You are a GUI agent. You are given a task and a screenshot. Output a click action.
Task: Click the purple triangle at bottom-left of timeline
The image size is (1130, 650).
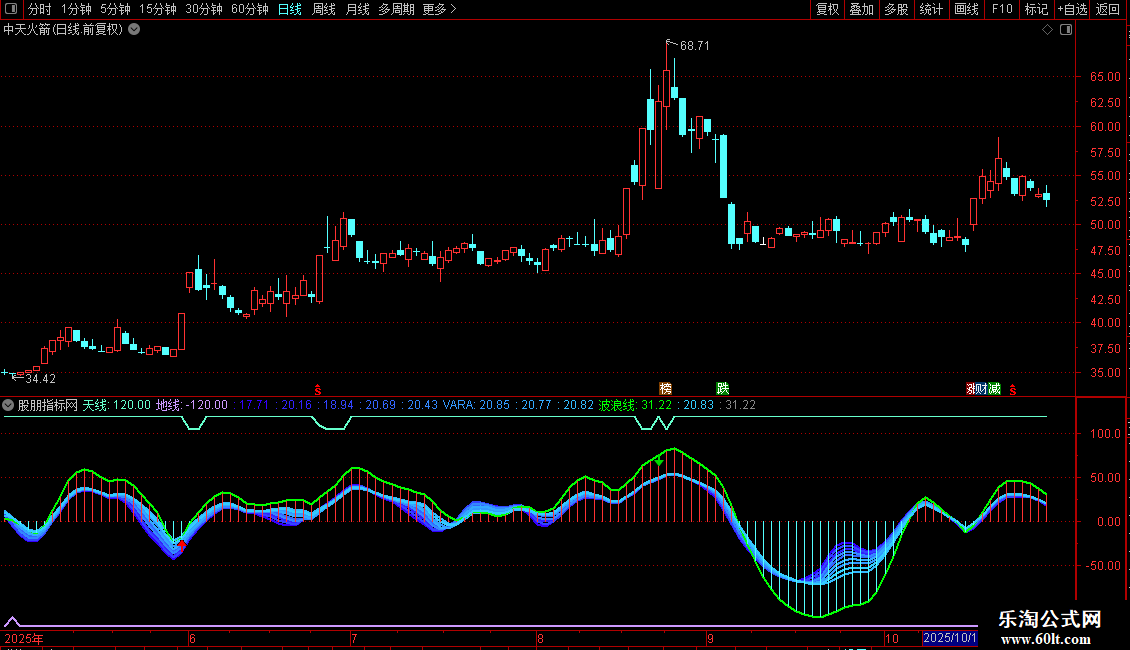(12, 621)
